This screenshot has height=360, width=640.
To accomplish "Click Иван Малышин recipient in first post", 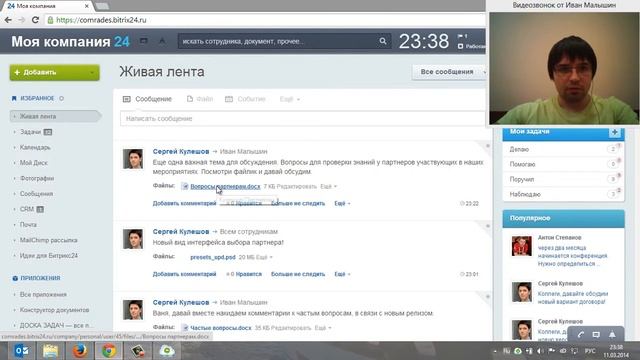I will coord(244,151).
